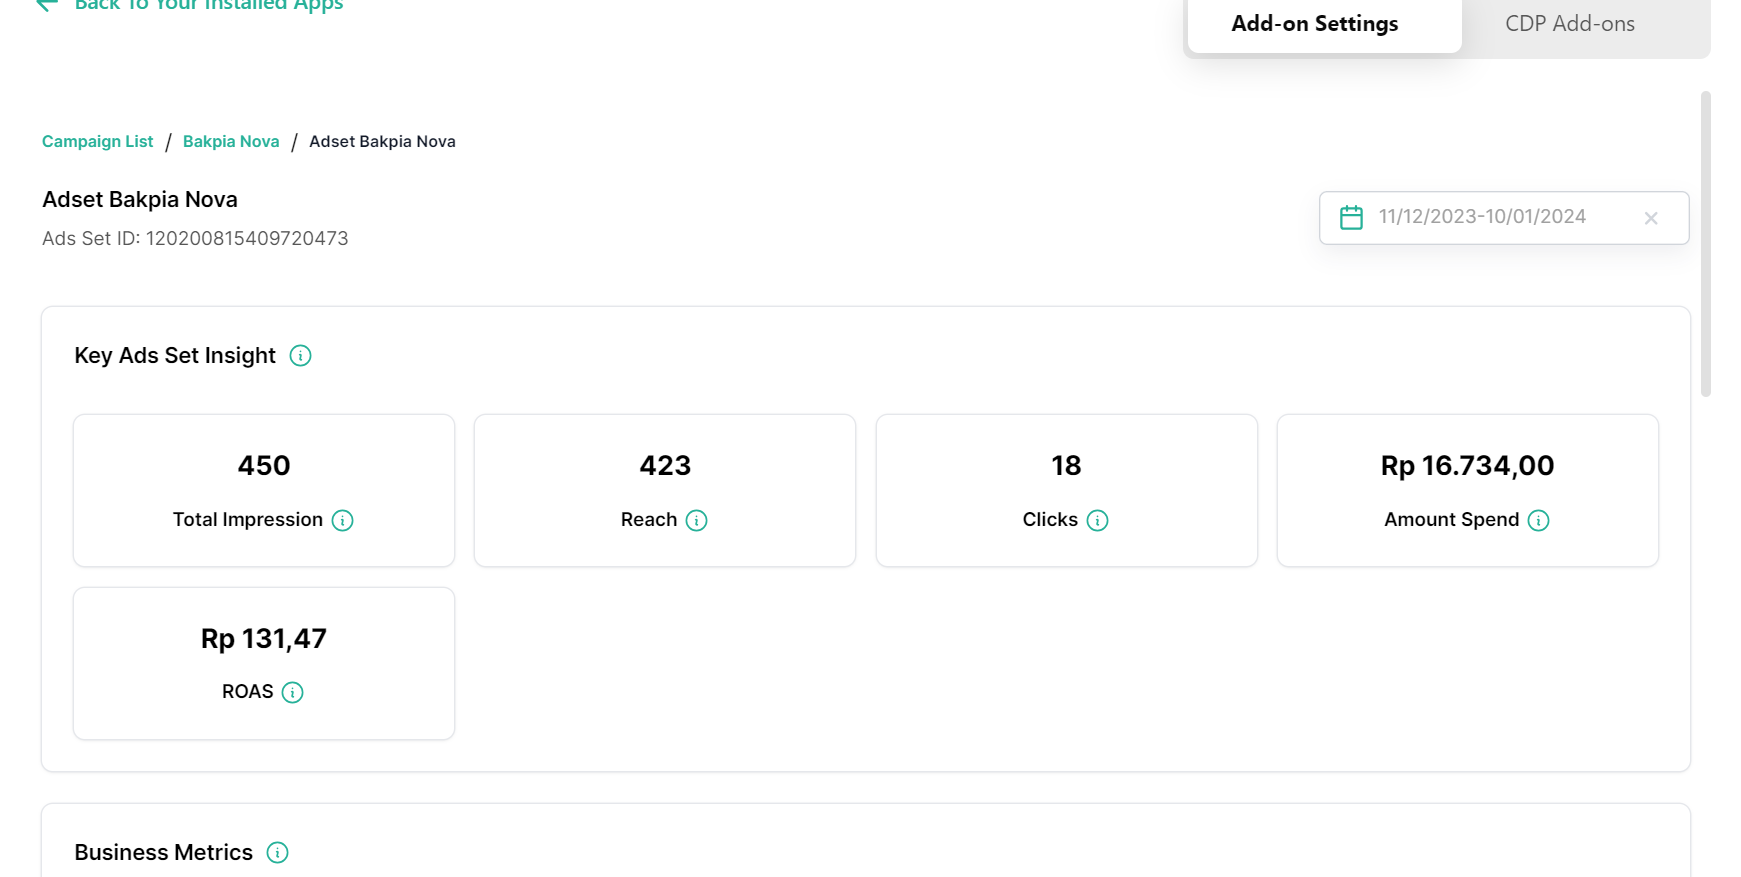
Task: Click the page vertical scrollbar
Action: 1706,244
